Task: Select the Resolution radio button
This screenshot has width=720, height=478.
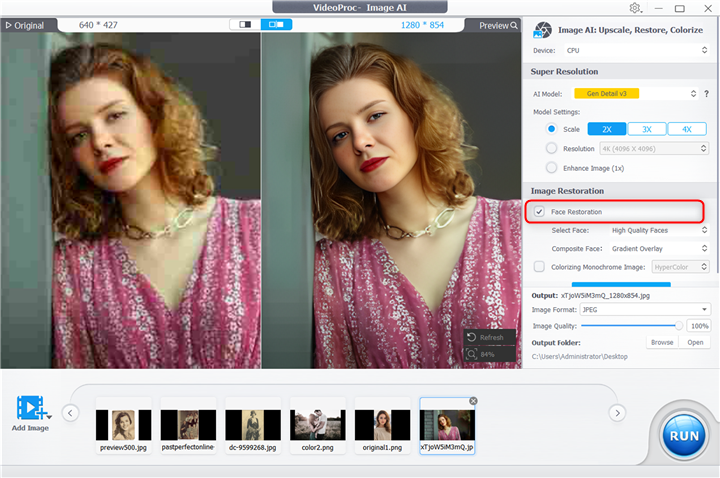Action: [551, 148]
